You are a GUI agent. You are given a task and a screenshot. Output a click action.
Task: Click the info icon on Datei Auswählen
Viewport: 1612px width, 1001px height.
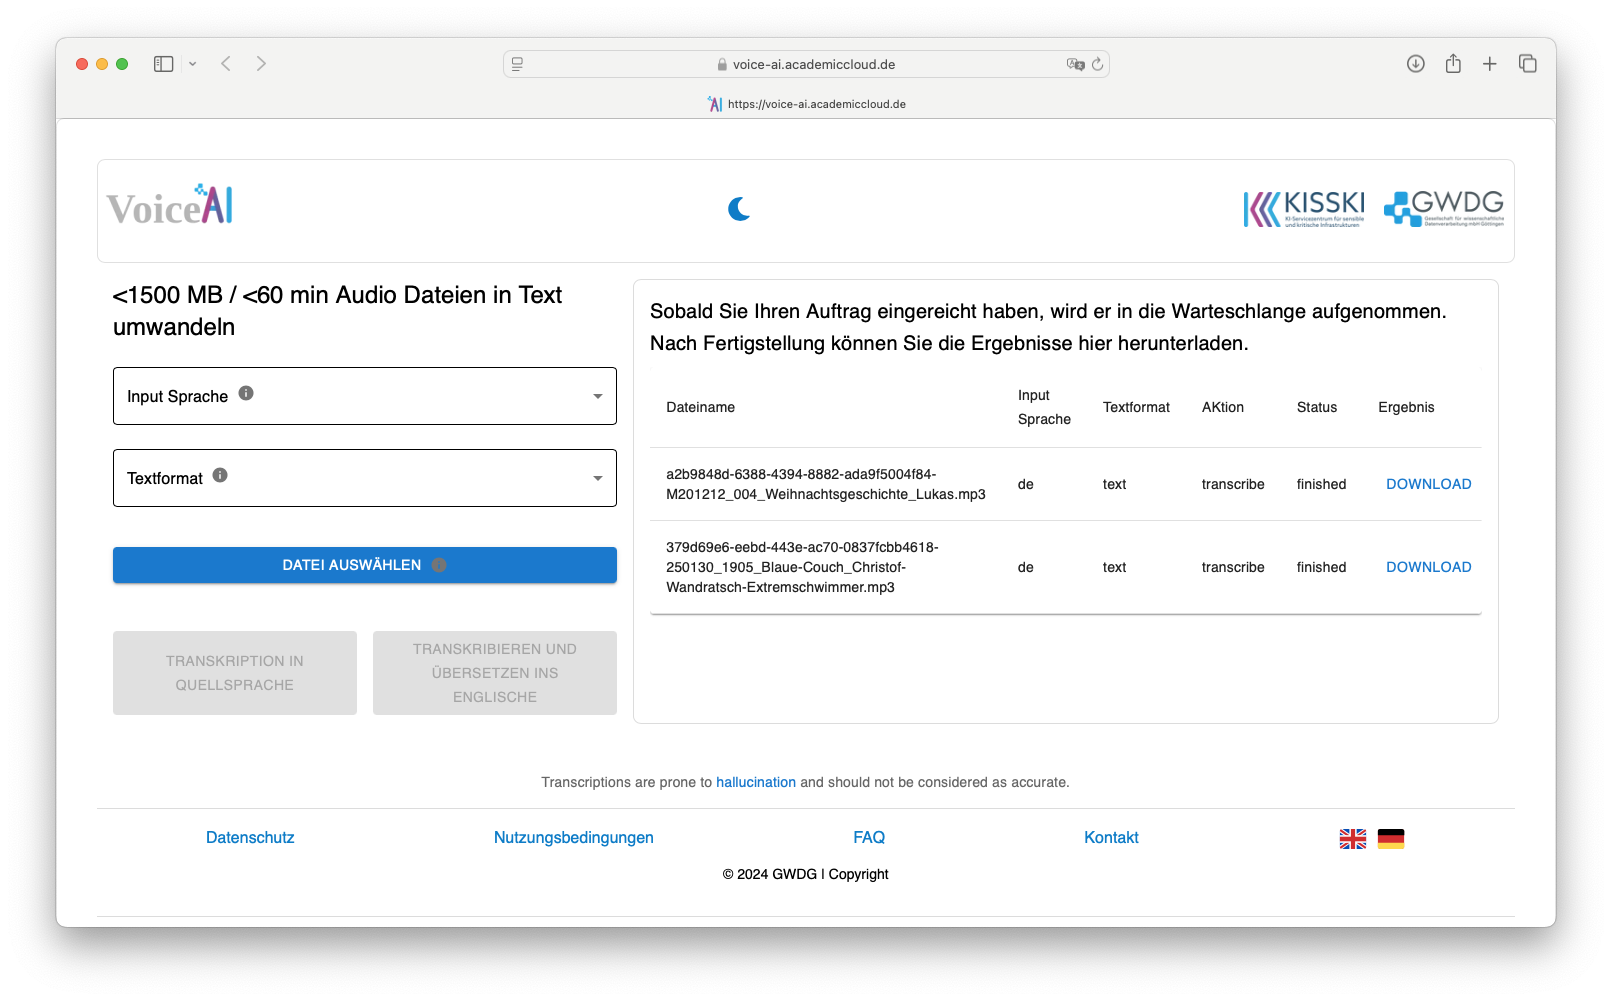438,564
